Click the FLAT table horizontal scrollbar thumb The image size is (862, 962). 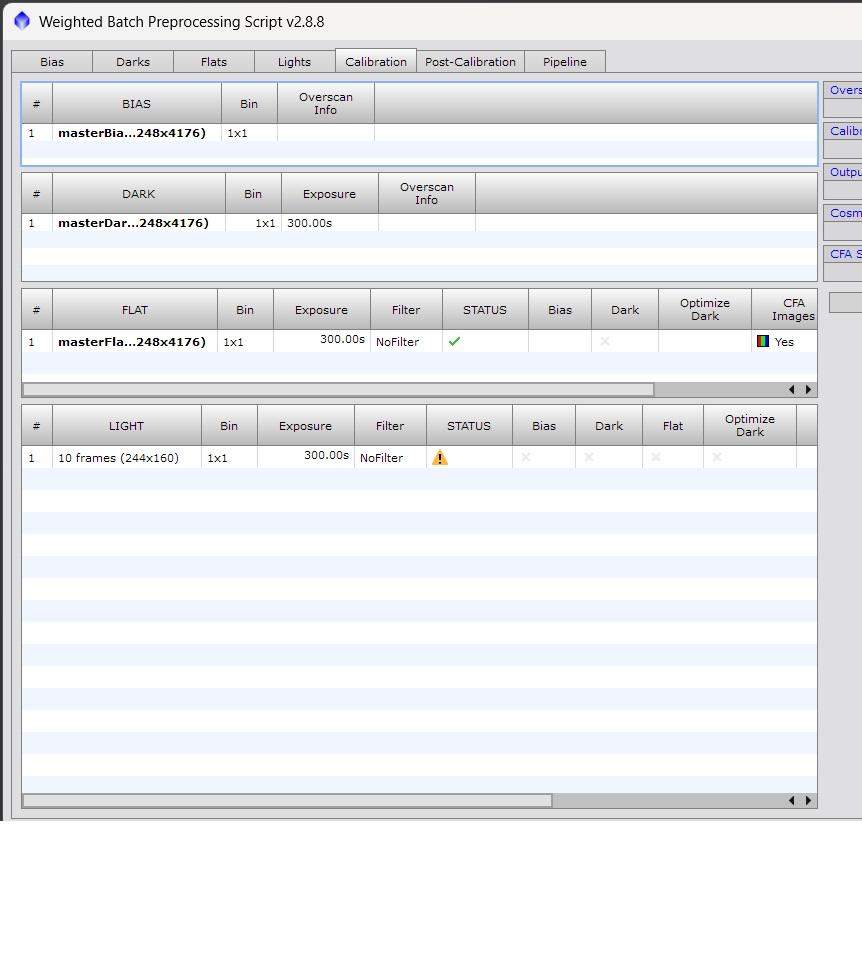[x=339, y=389]
